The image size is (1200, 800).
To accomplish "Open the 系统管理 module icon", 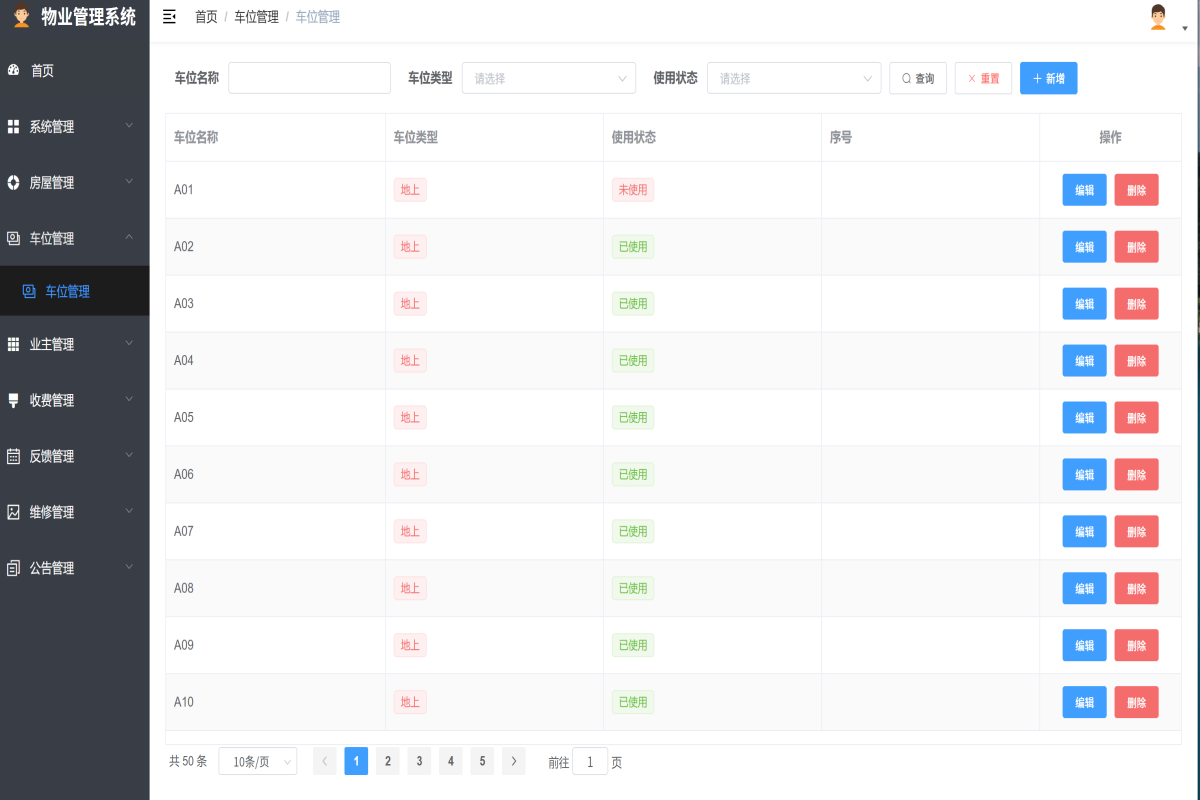I will (13, 126).
